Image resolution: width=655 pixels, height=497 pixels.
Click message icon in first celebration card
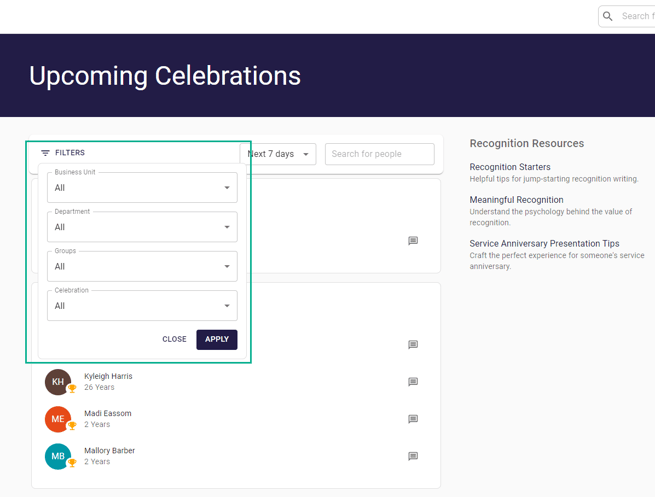[x=413, y=241]
